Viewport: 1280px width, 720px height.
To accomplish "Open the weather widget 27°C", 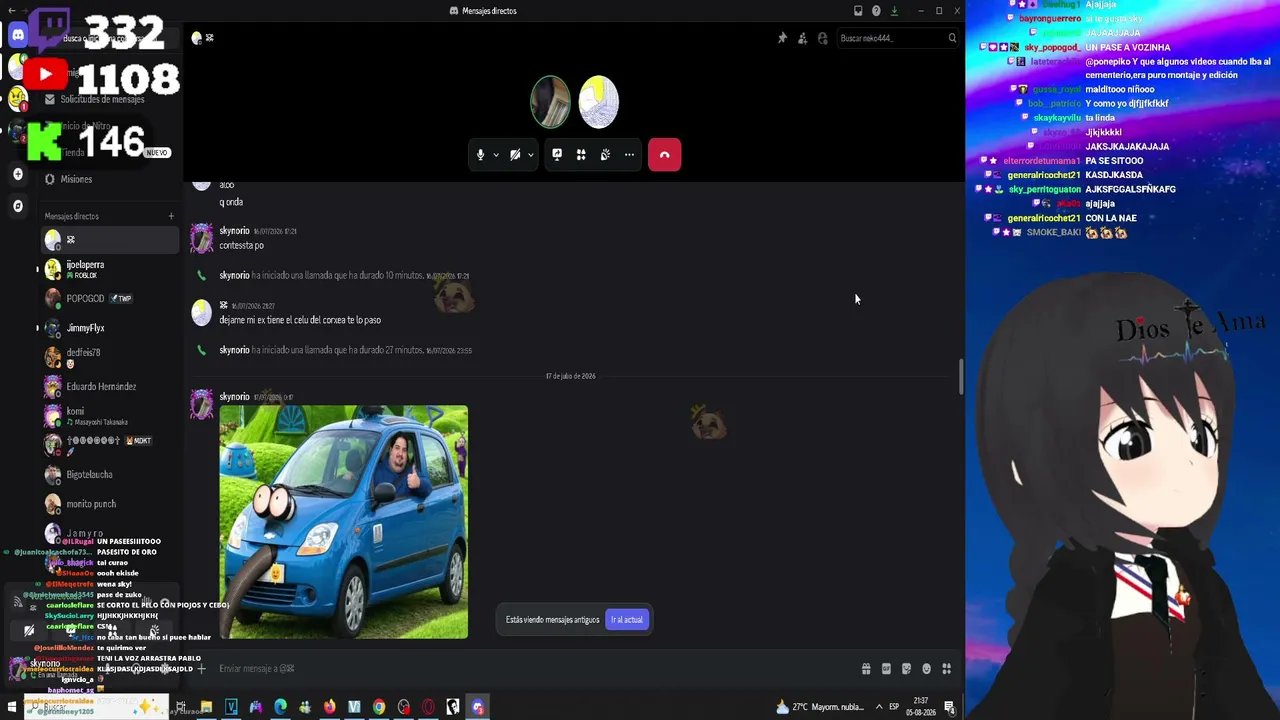I will (x=820, y=707).
